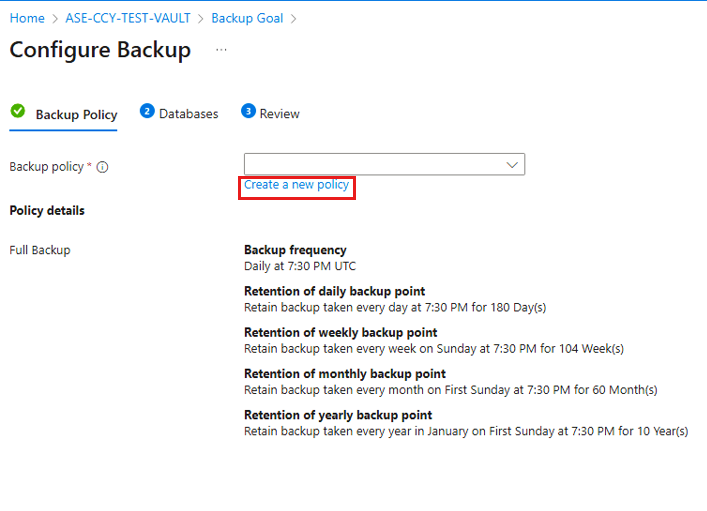This screenshot has height=511, width=707.
Task: Expand the Backup policy dropdown arrow
Action: 513,164
